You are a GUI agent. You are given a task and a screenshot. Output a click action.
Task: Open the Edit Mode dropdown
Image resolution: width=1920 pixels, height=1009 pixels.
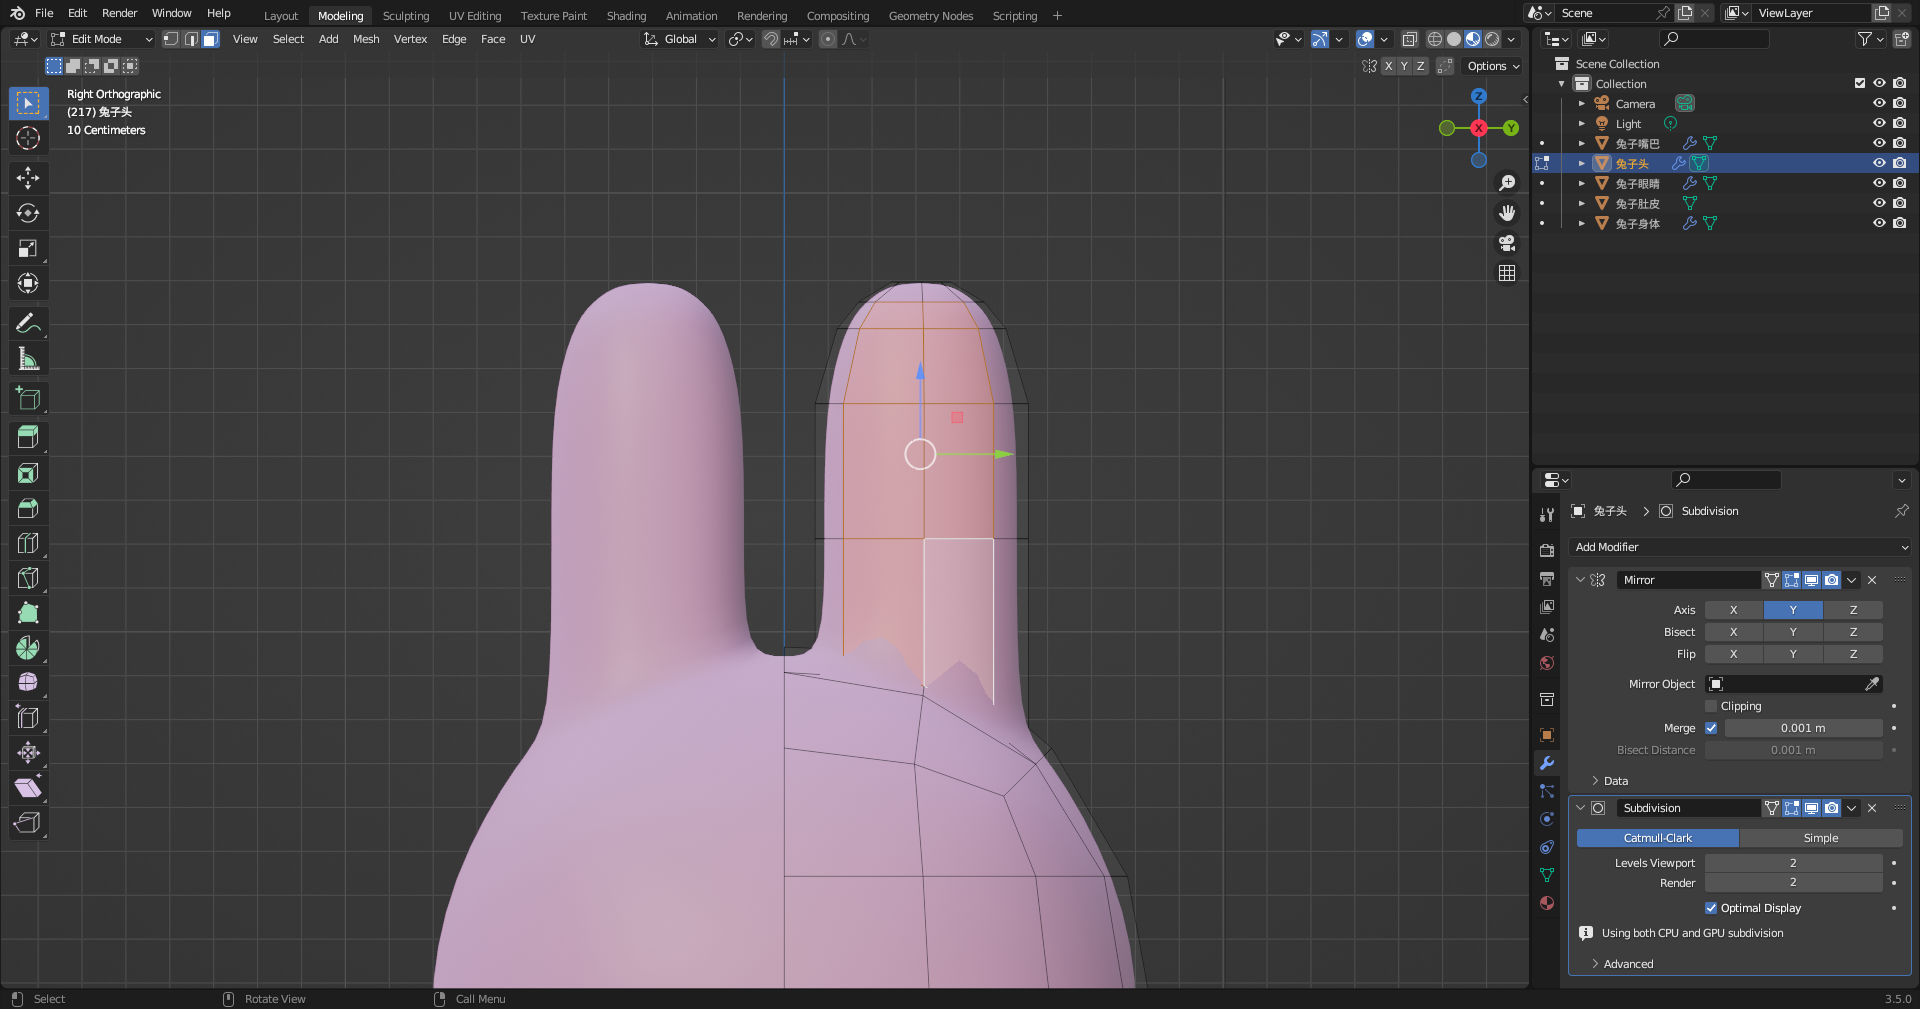(x=102, y=39)
